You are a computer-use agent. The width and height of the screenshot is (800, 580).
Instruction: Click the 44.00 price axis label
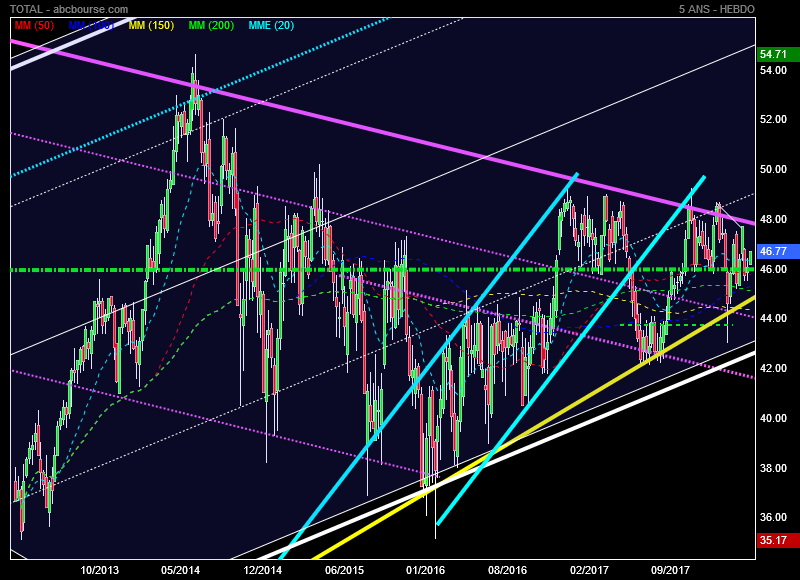773,318
